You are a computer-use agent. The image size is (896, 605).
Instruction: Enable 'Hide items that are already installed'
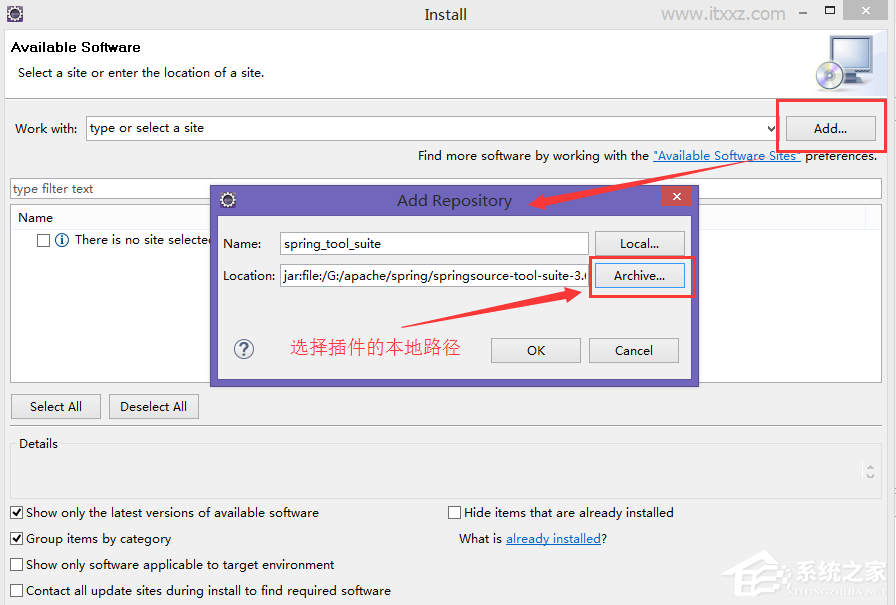[454, 512]
